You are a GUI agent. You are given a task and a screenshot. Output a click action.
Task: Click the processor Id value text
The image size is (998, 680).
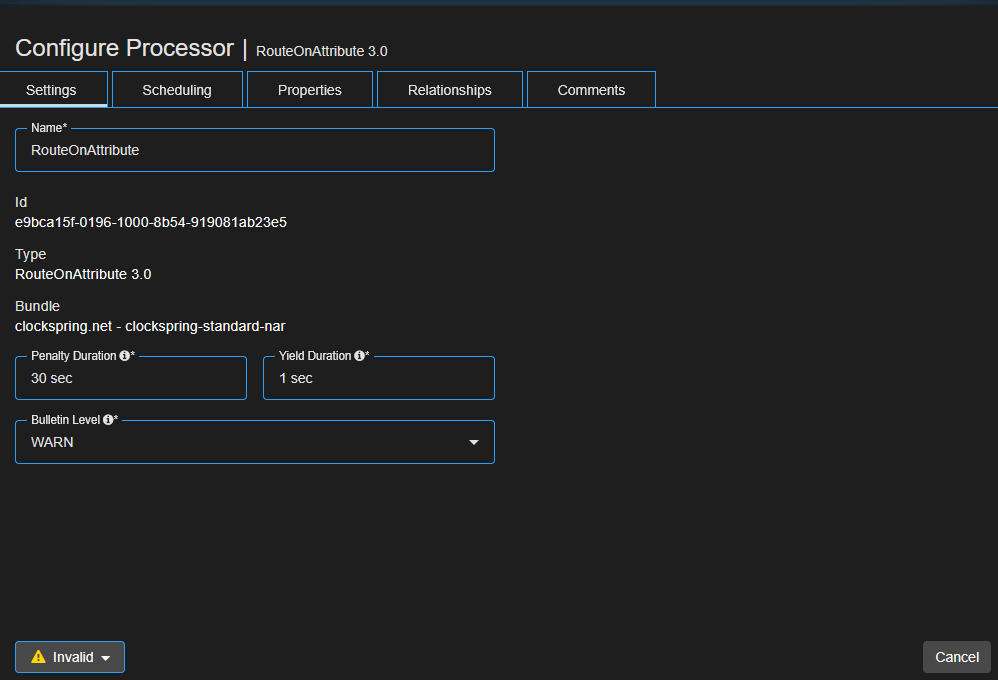pyautogui.click(x=150, y=222)
